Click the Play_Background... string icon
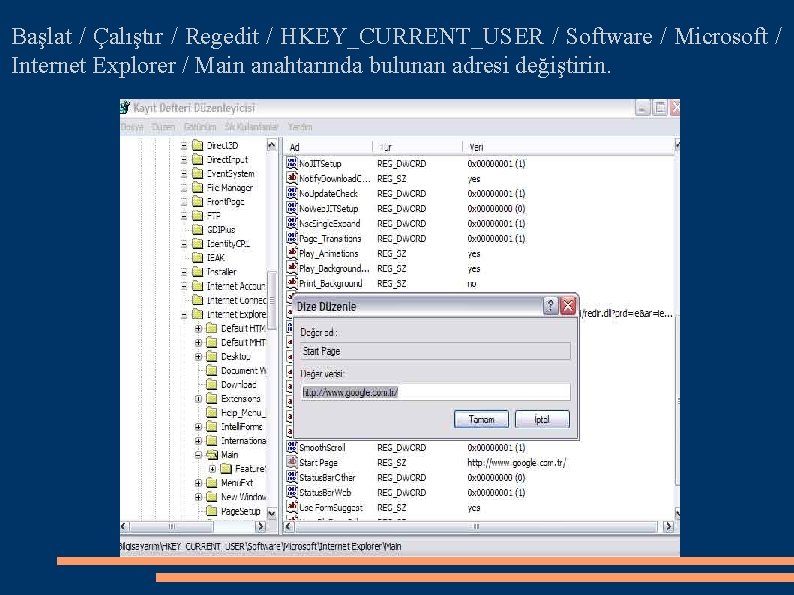Image resolution: width=794 pixels, height=595 pixels. 292,268
